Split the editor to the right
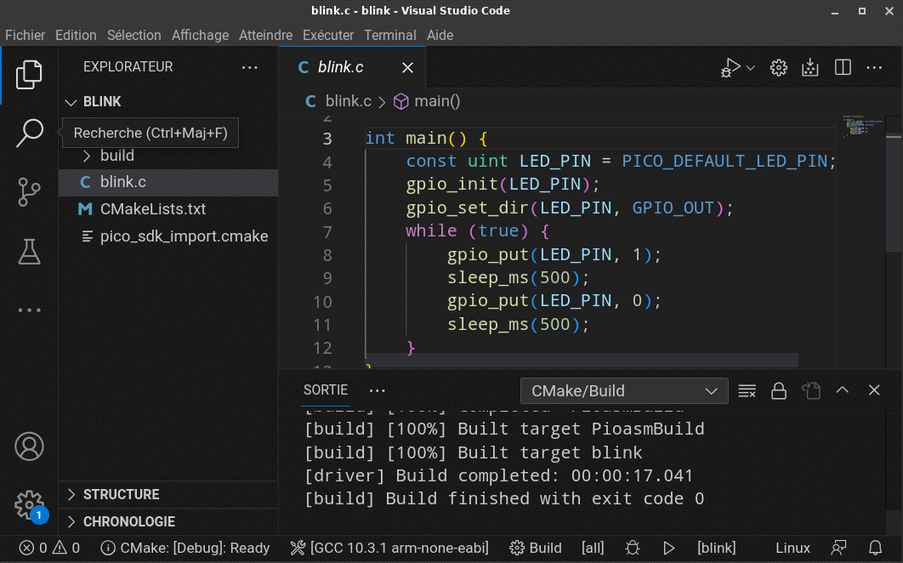Viewport: 903px width, 563px height. click(843, 67)
